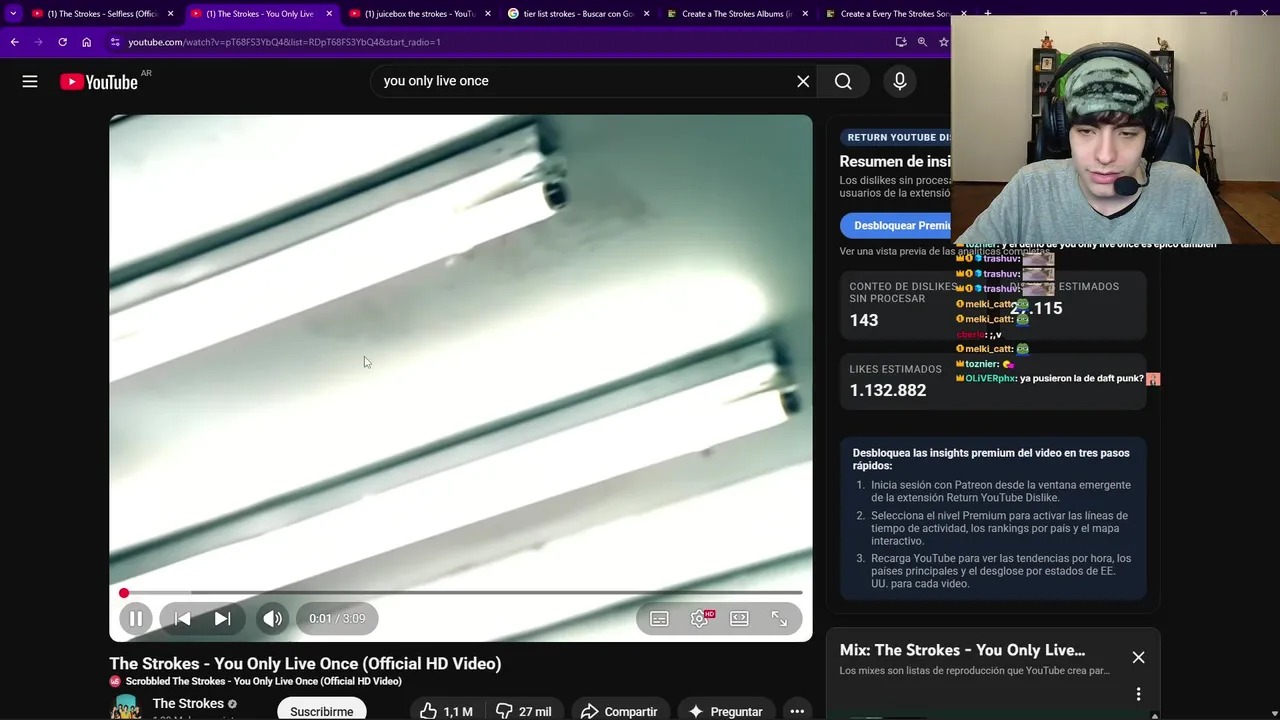Skip to the next video

coord(222,619)
